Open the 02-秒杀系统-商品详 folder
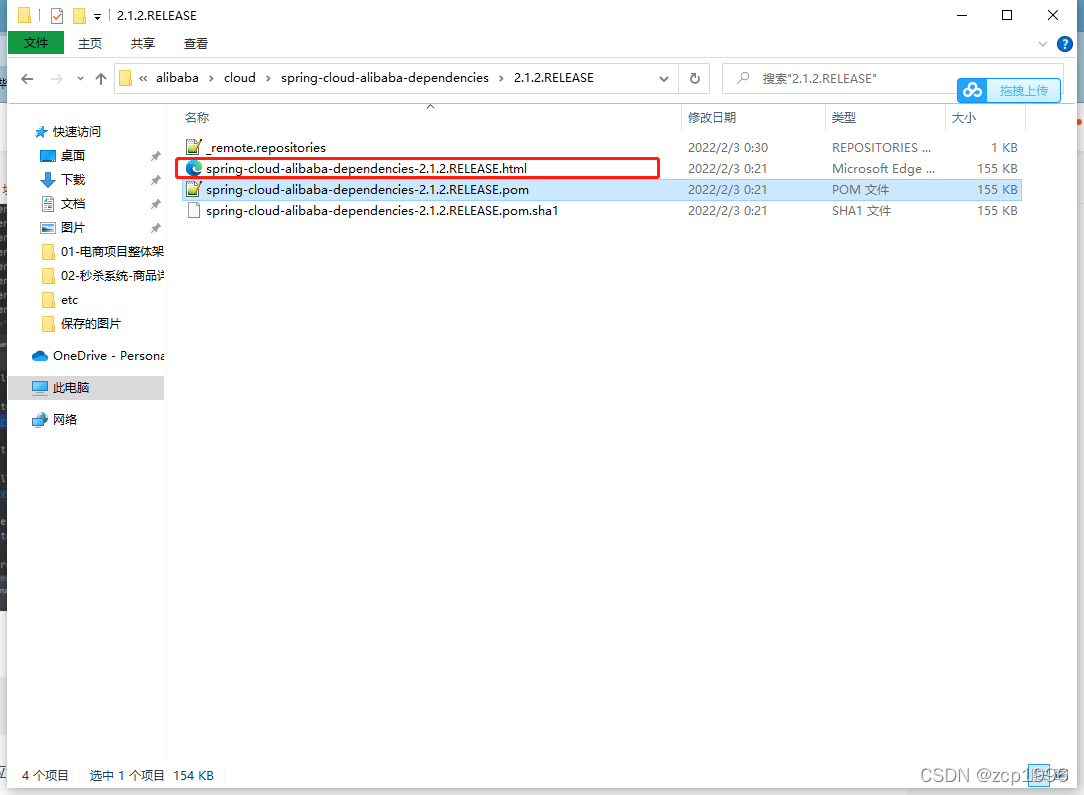 point(112,276)
